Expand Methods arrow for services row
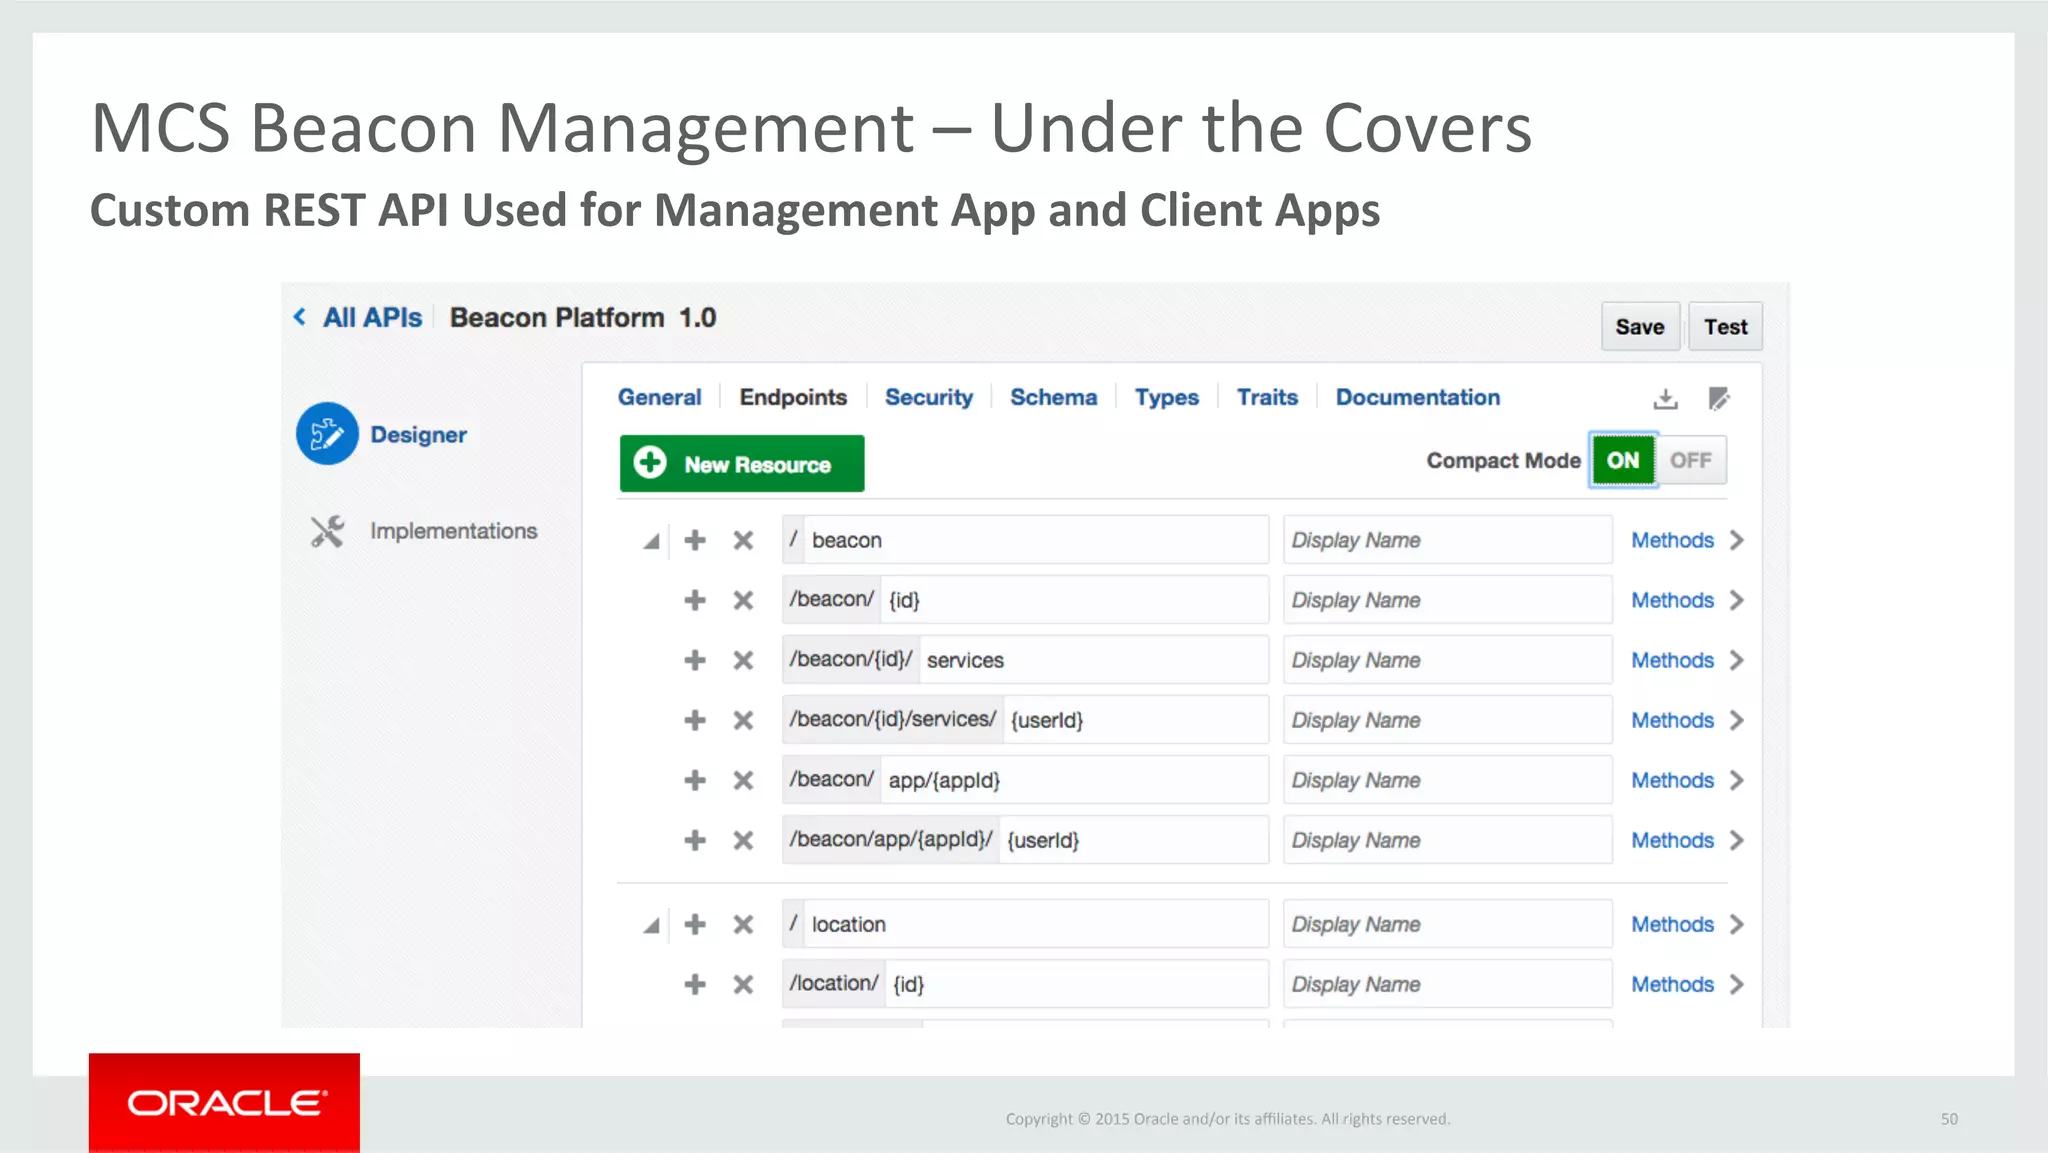 1737,660
